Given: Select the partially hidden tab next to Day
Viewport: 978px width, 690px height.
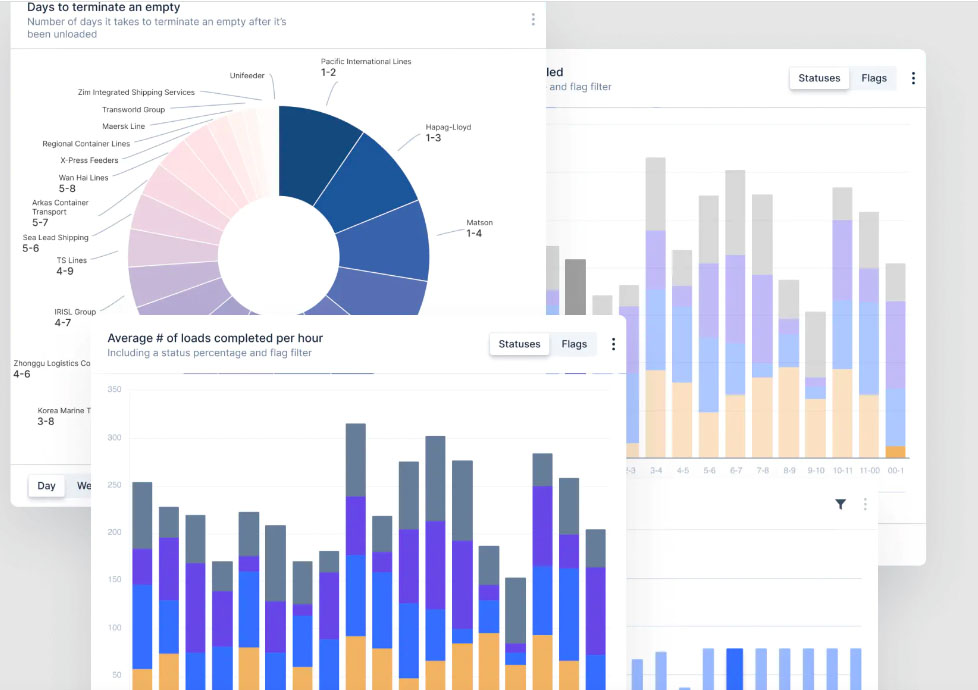Looking at the screenshot, I should 82,486.
